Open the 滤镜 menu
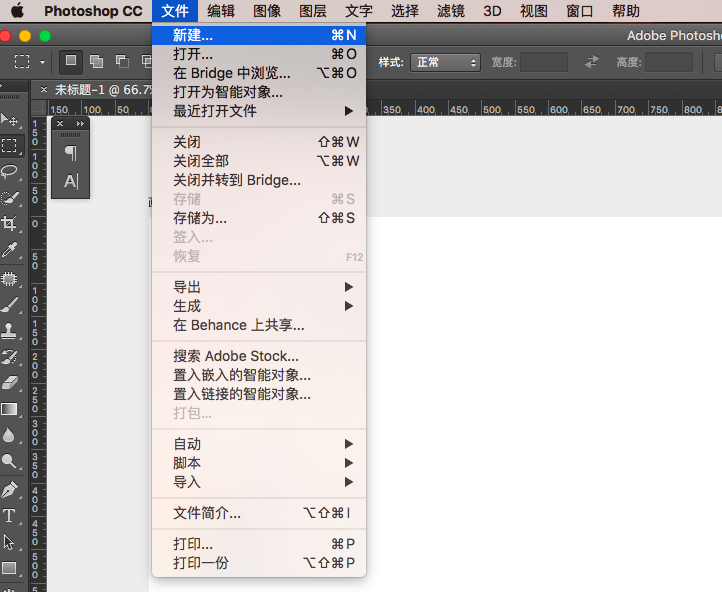The width and height of the screenshot is (722, 592). coord(451,11)
